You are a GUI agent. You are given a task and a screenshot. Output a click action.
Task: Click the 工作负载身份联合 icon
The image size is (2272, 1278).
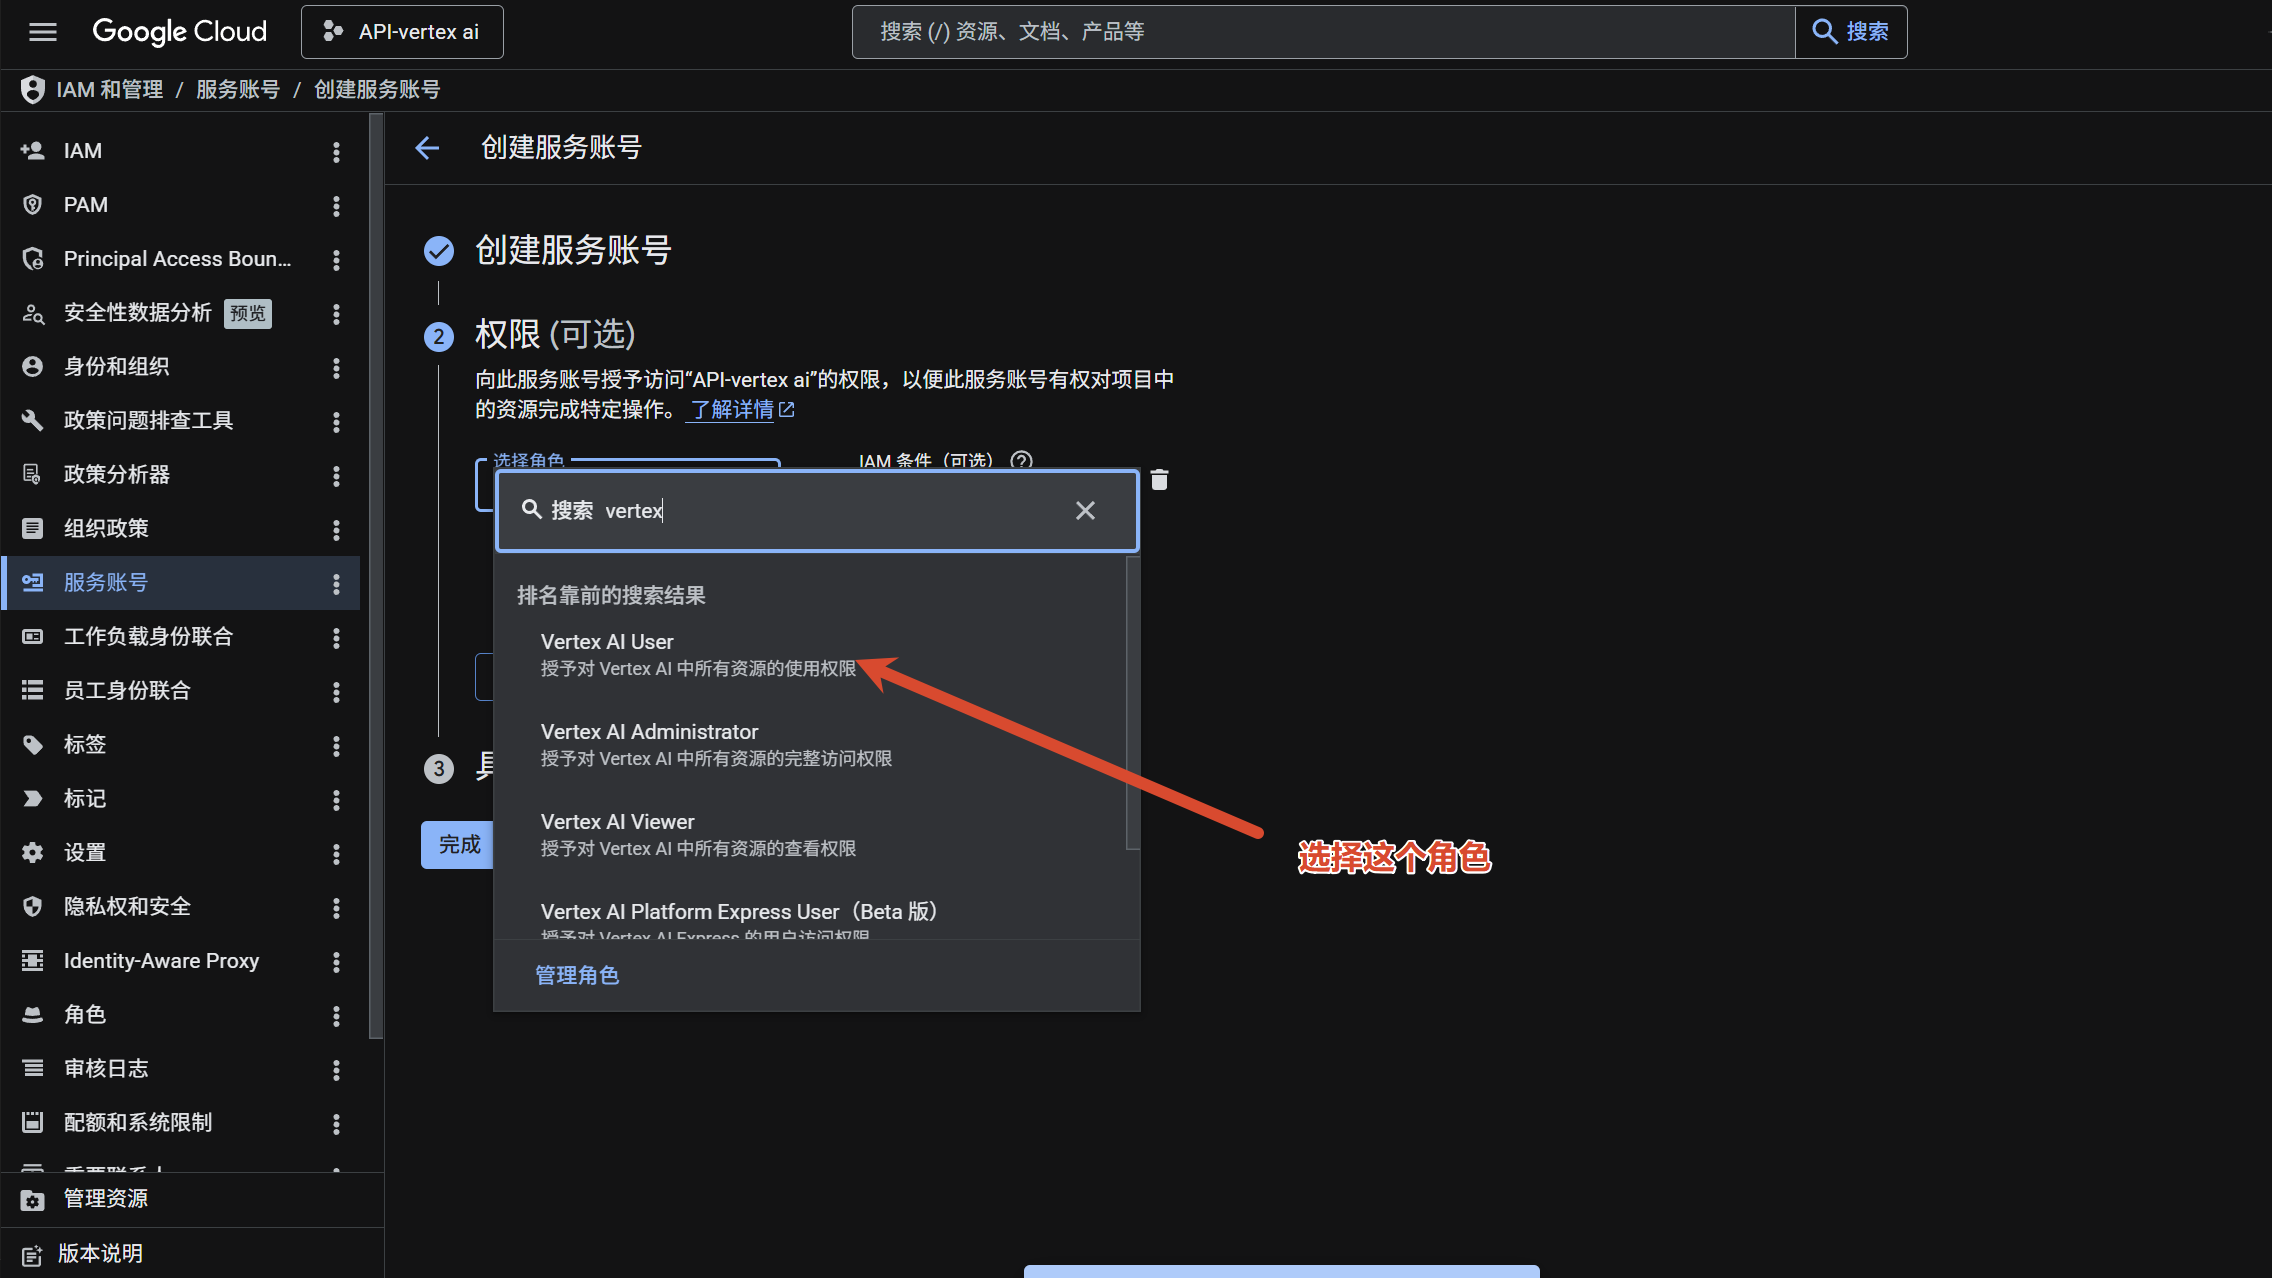tap(33, 637)
